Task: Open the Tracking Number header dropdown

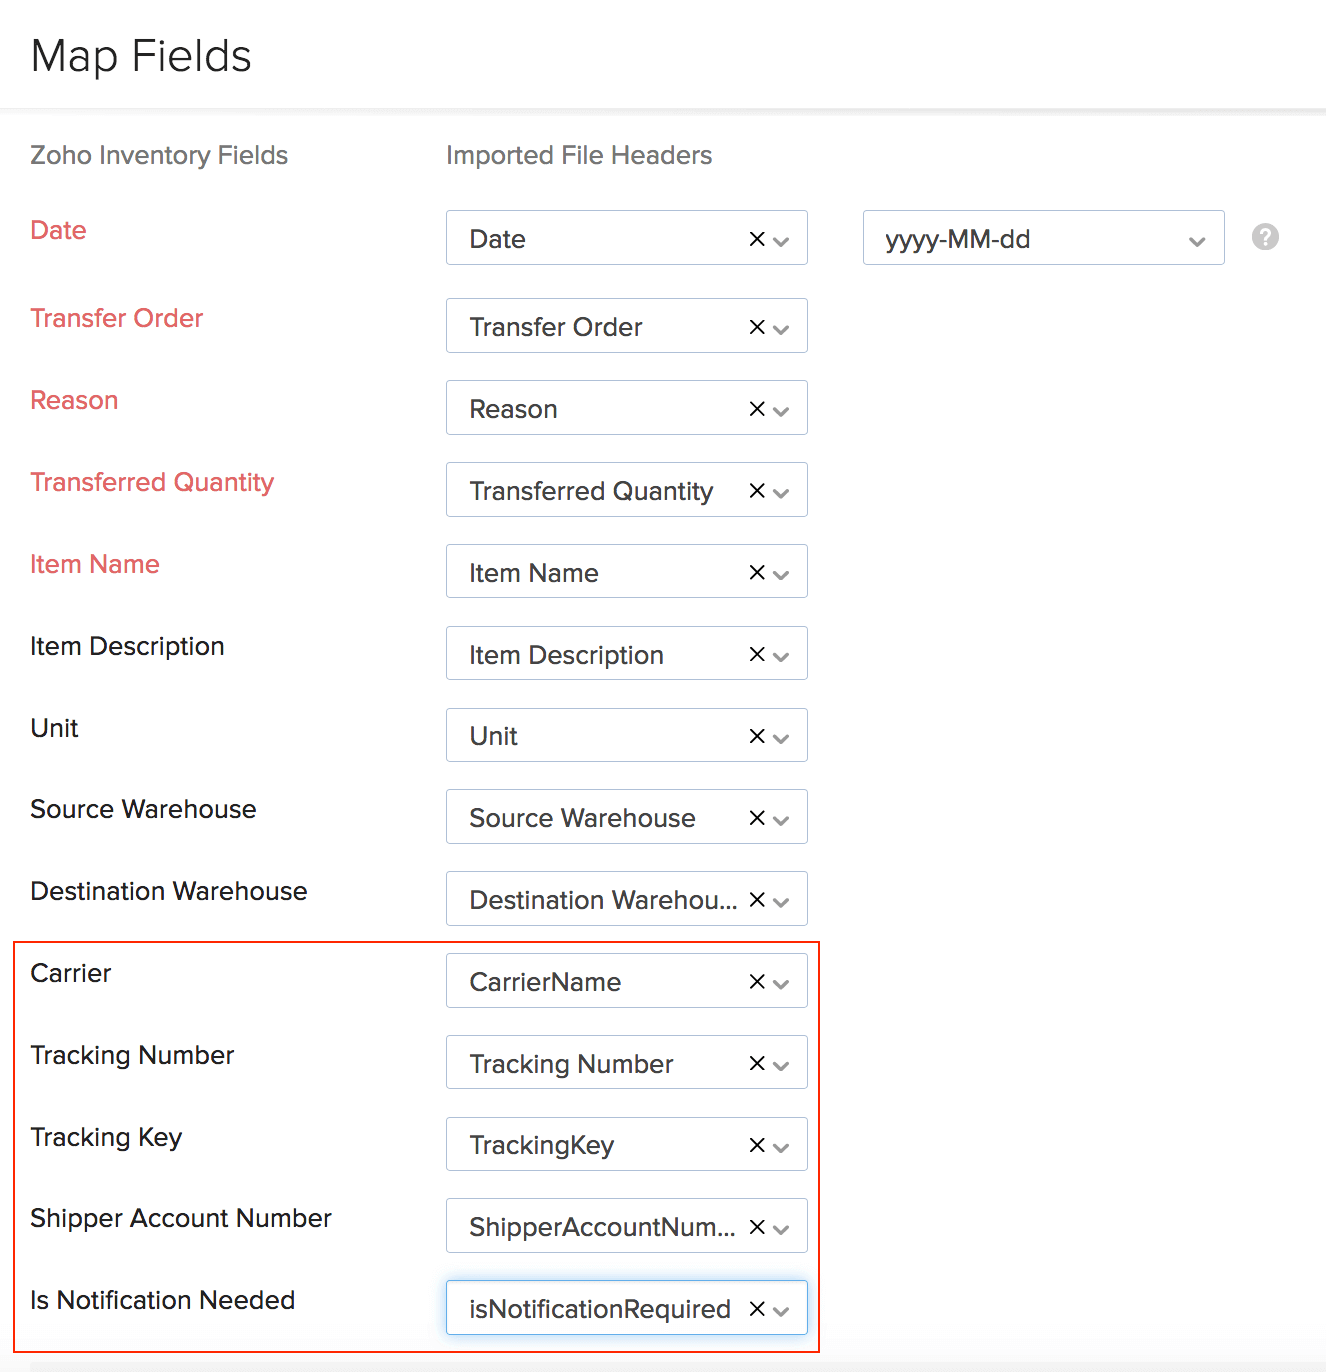Action: tap(781, 1063)
